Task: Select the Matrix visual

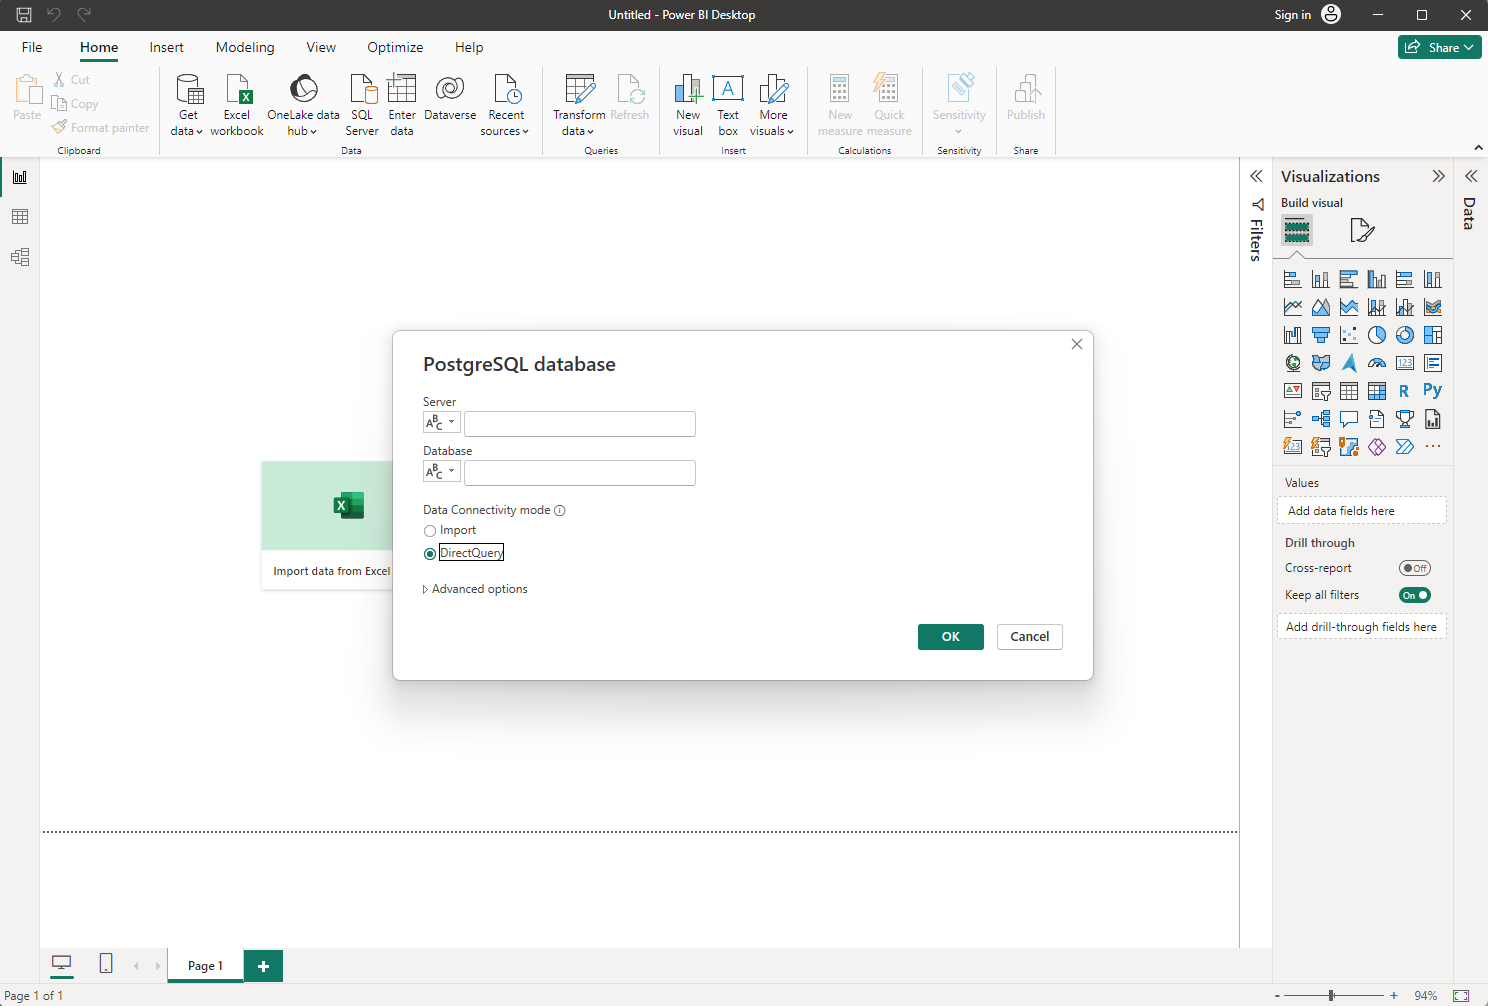Action: coord(1377,391)
